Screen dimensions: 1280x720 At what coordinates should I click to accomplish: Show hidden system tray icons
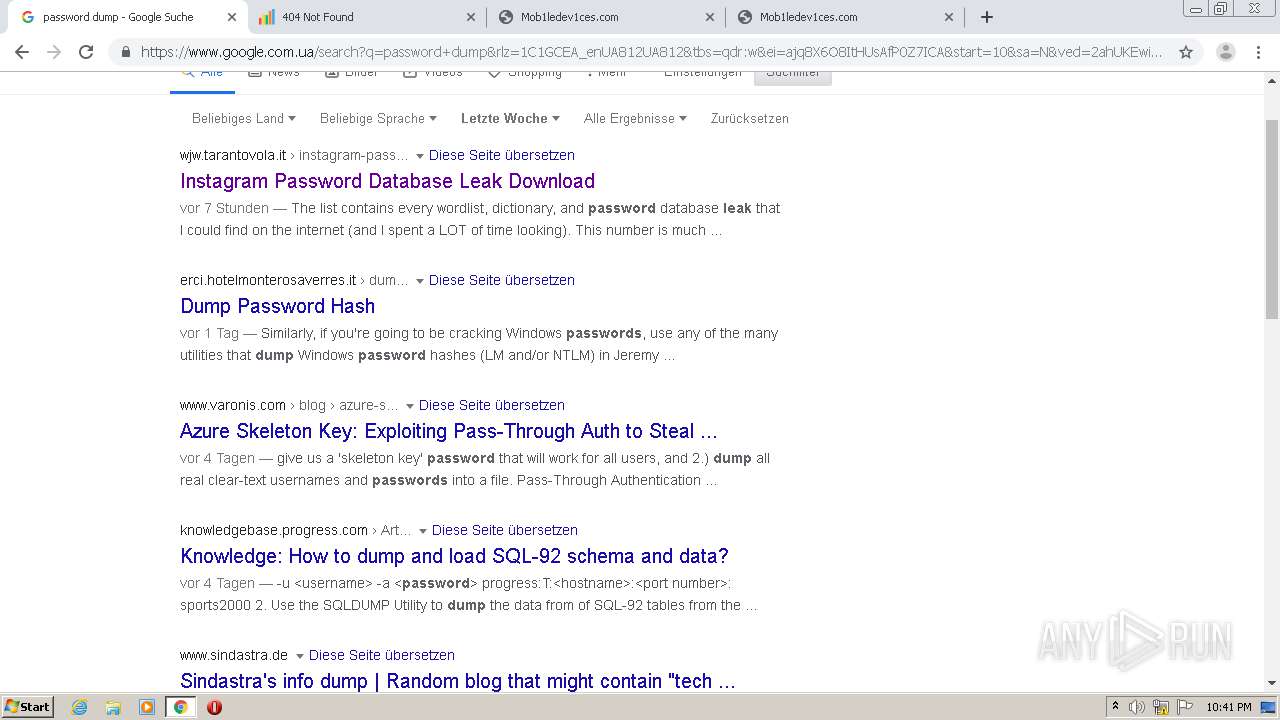[x=1115, y=707]
